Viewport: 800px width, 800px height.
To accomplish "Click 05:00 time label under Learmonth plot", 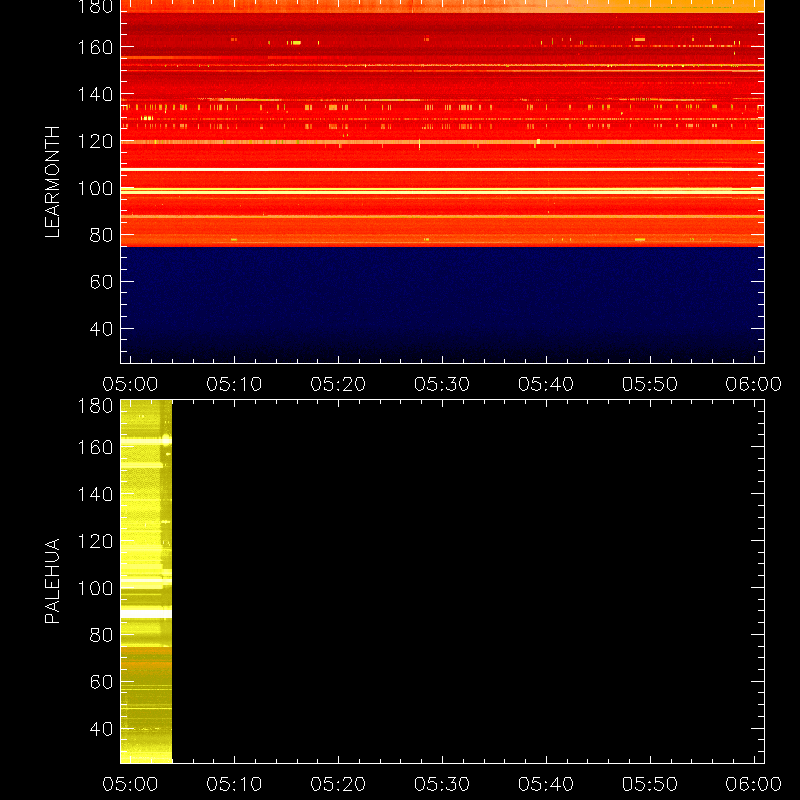I will (x=130, y=384).
